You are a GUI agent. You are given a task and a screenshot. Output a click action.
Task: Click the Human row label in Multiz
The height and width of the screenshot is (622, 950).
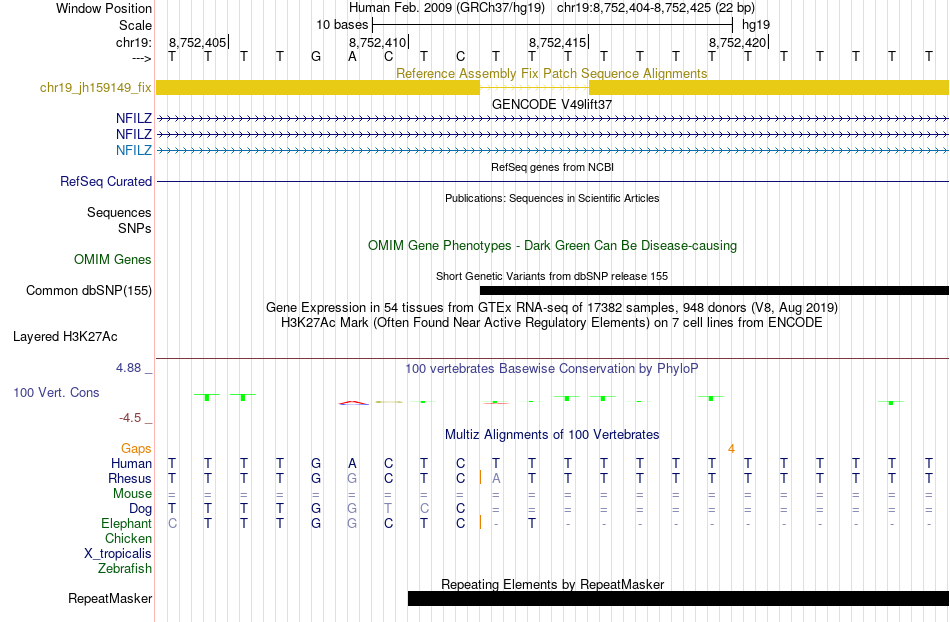click(131, 463)
